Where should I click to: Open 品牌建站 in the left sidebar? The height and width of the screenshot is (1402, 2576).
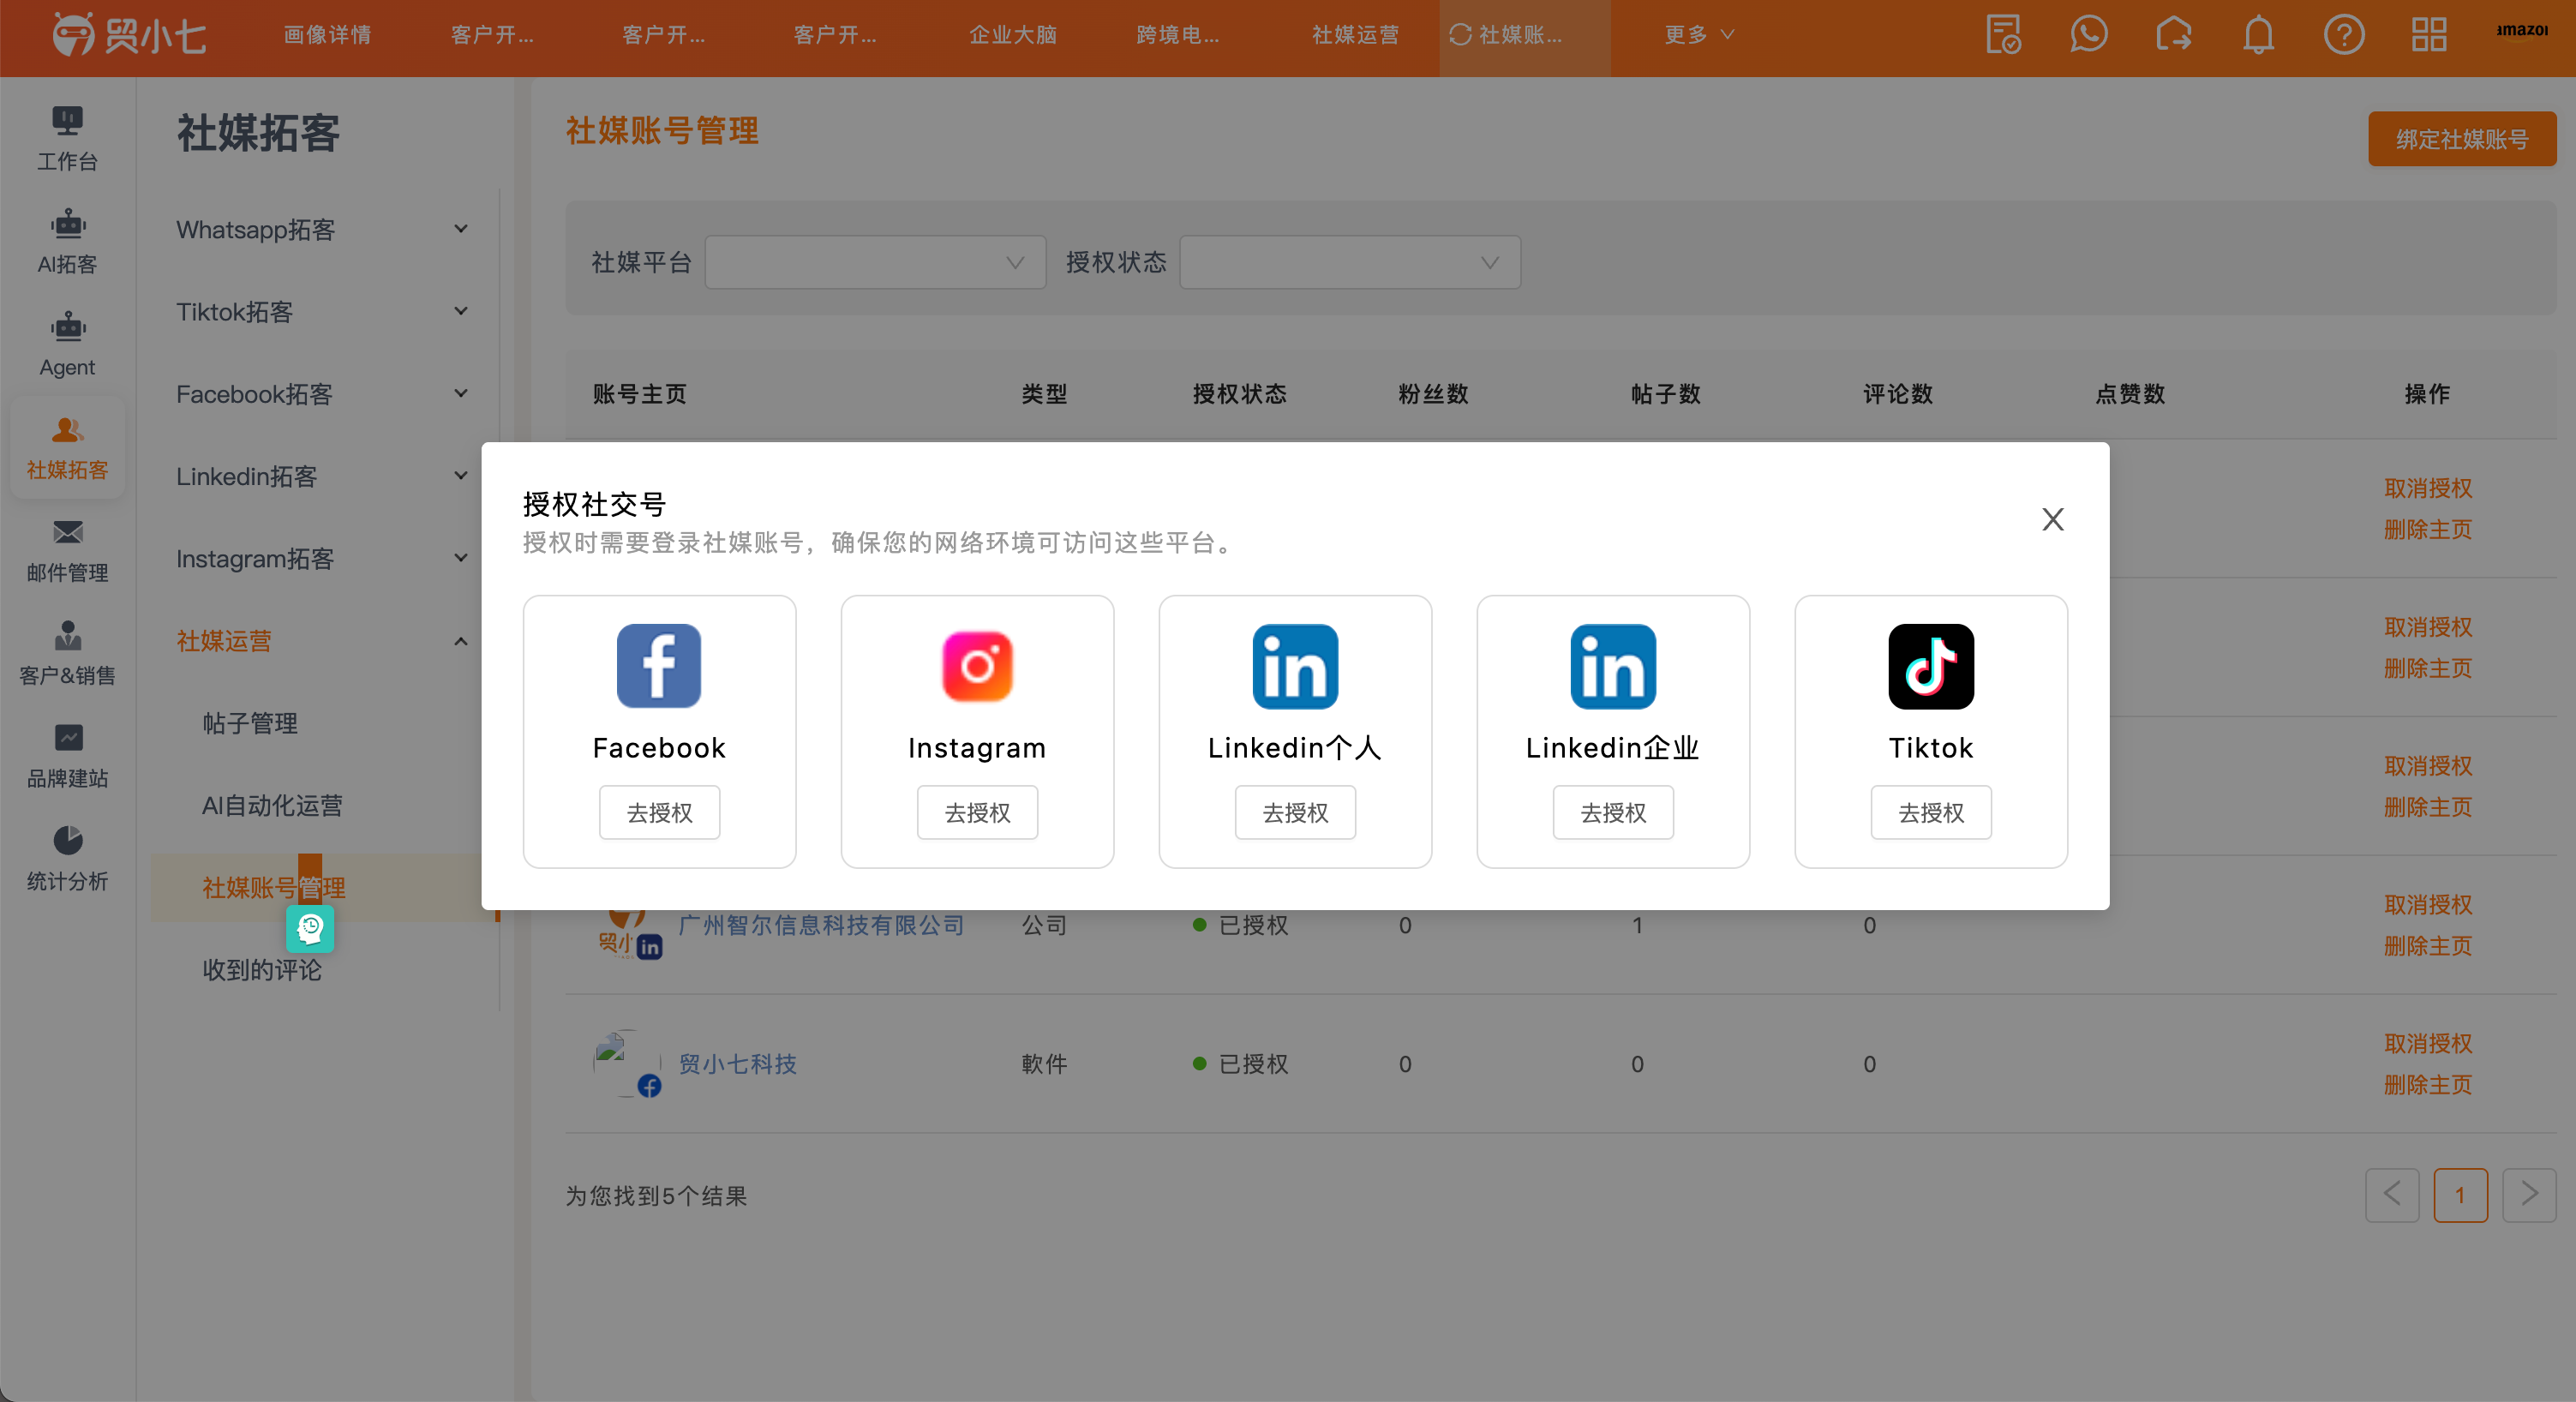tap(67, 756)
